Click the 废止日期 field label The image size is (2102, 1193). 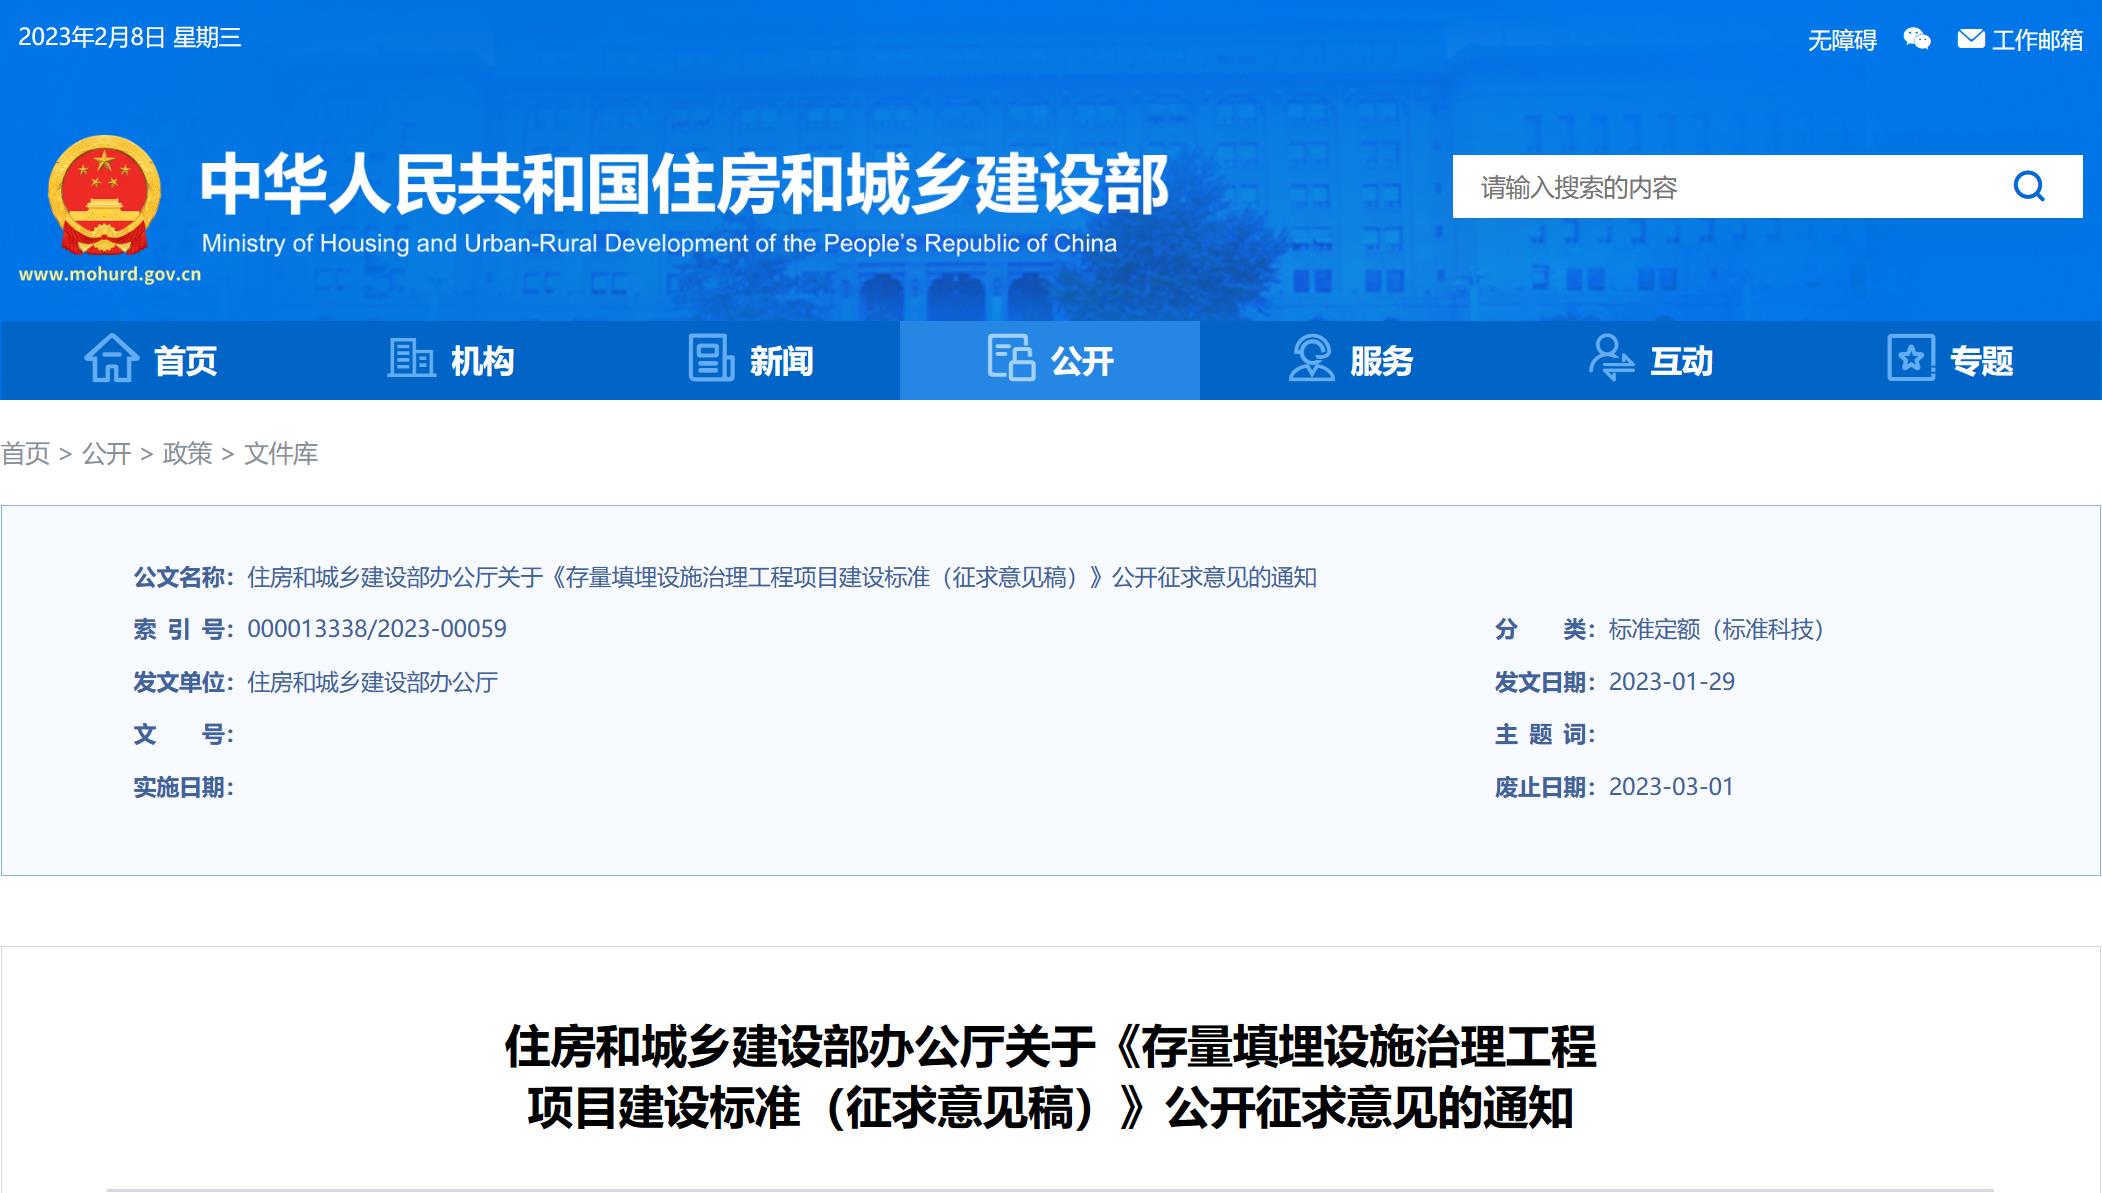coord(1545,787)
